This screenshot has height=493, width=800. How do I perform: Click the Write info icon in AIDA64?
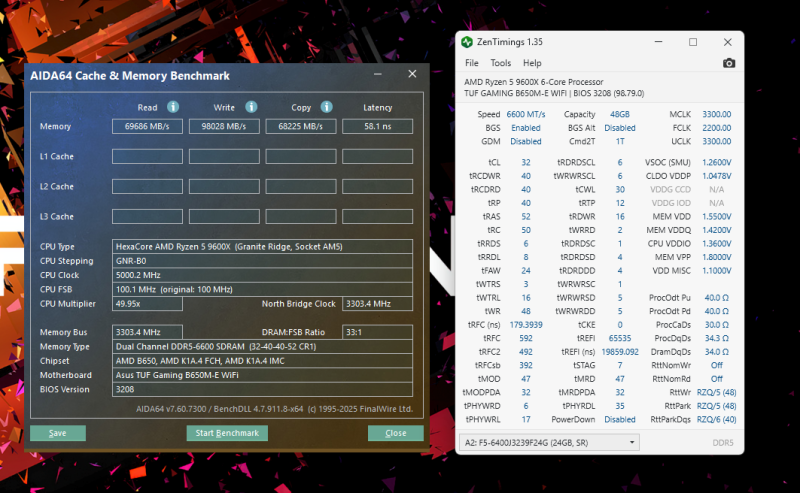(x=251, y=107)
